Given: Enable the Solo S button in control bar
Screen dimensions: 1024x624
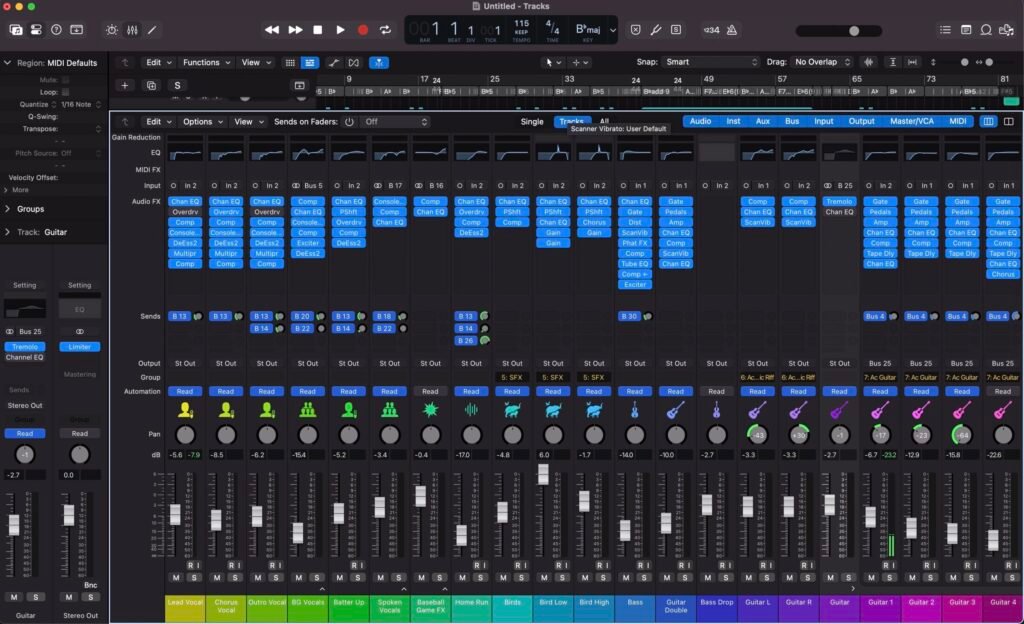Looking at the screenshot, I should [676, 30].
